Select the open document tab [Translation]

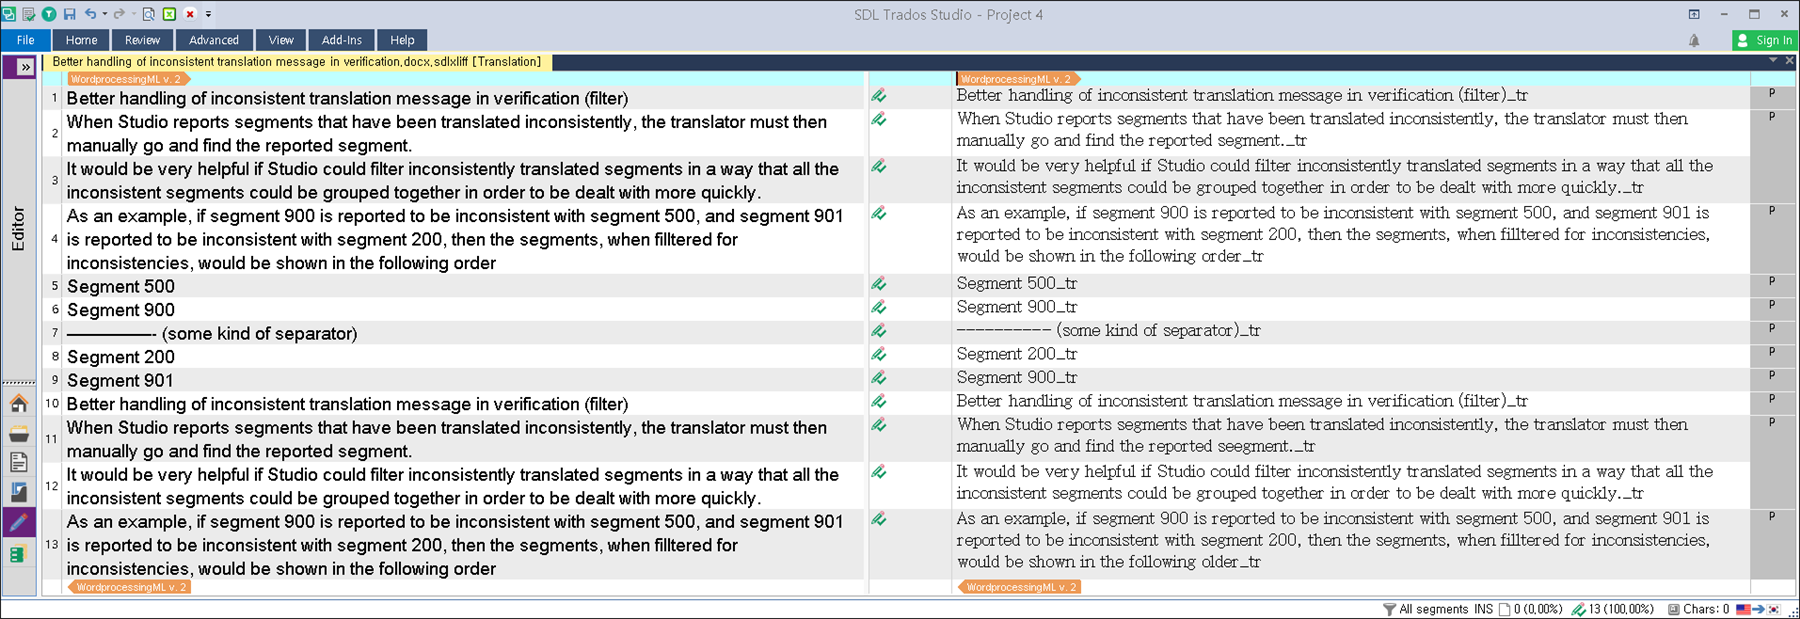pos(297,62)
